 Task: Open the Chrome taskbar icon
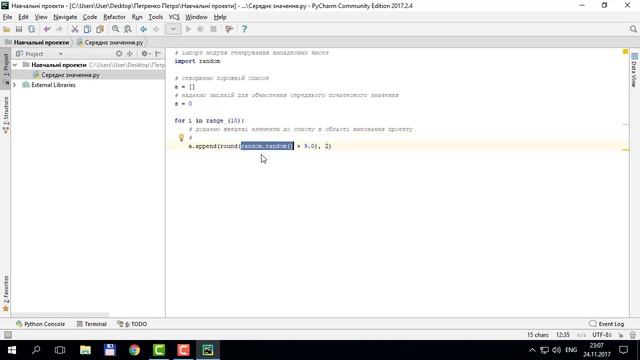click(134, 350)
